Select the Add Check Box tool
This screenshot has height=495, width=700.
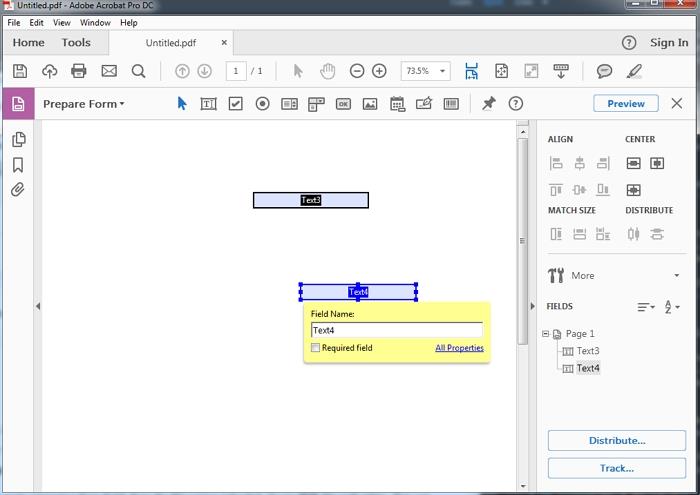pyautogui.click(x=236, y=104)
